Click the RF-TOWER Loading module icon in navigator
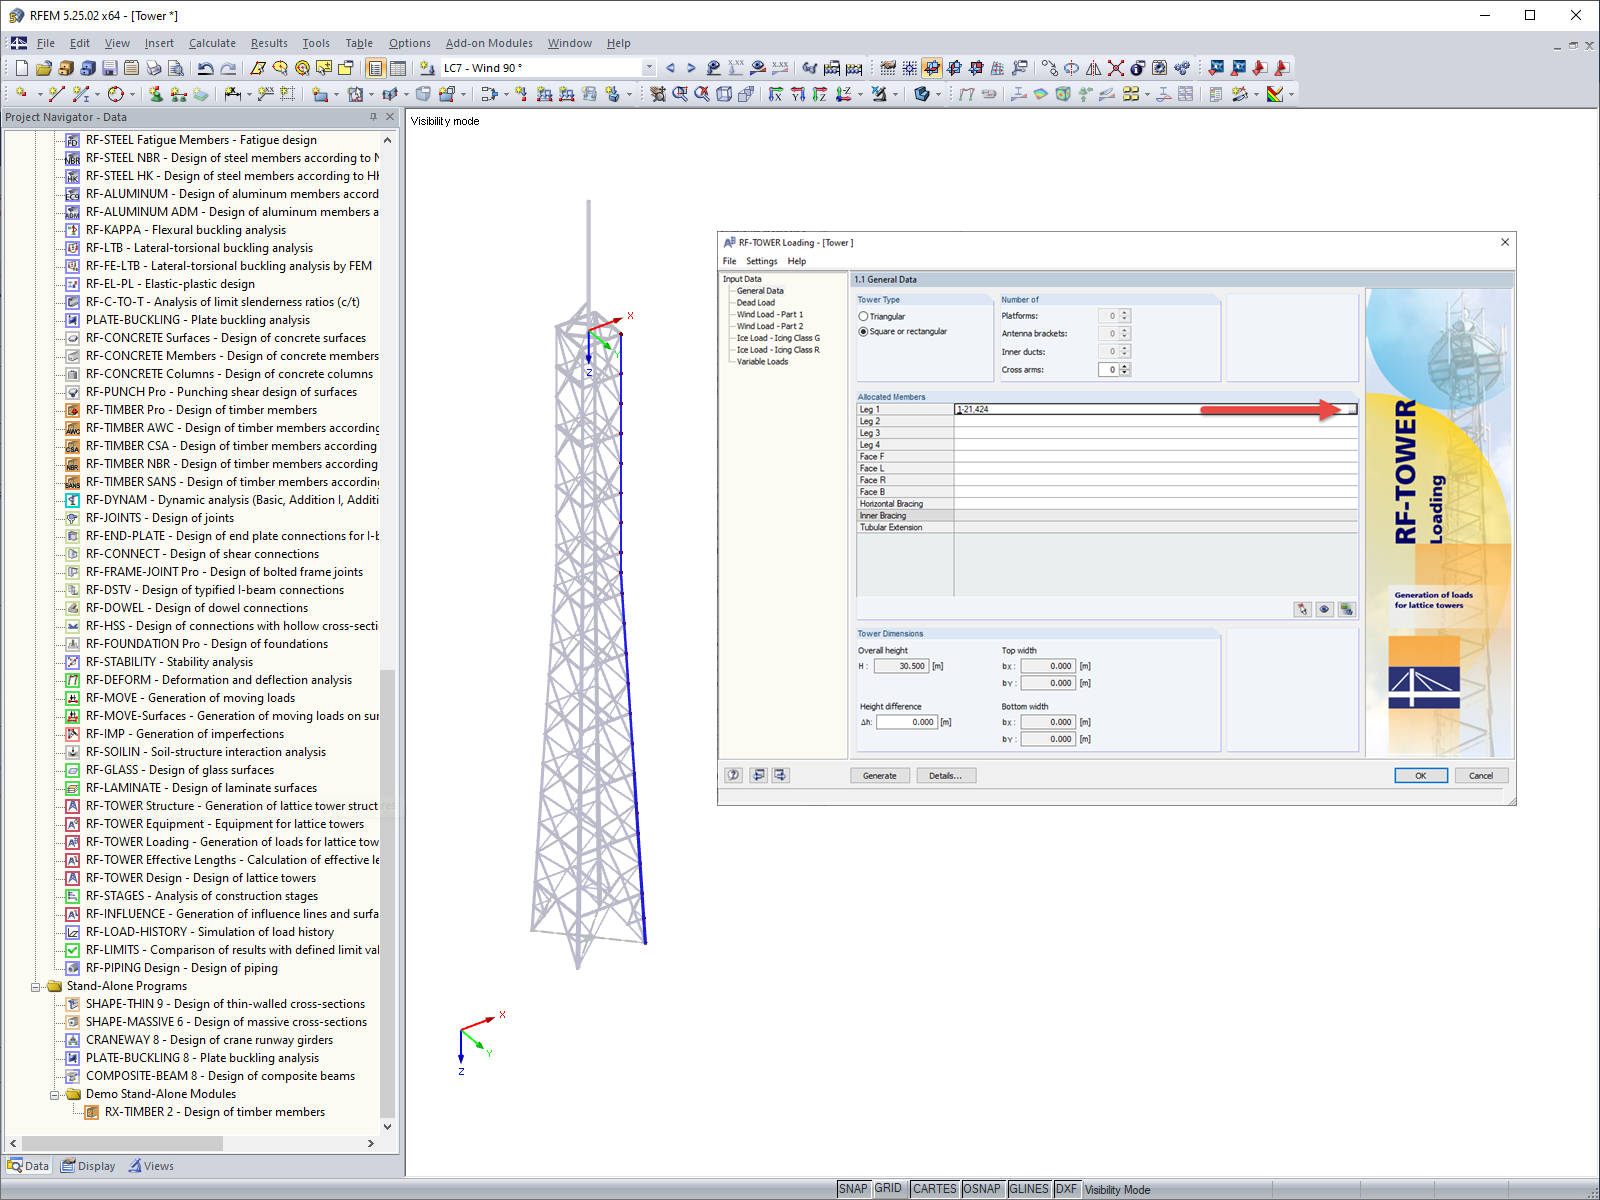Screen dimensions: 1600x1200 [x=72, y=842]
